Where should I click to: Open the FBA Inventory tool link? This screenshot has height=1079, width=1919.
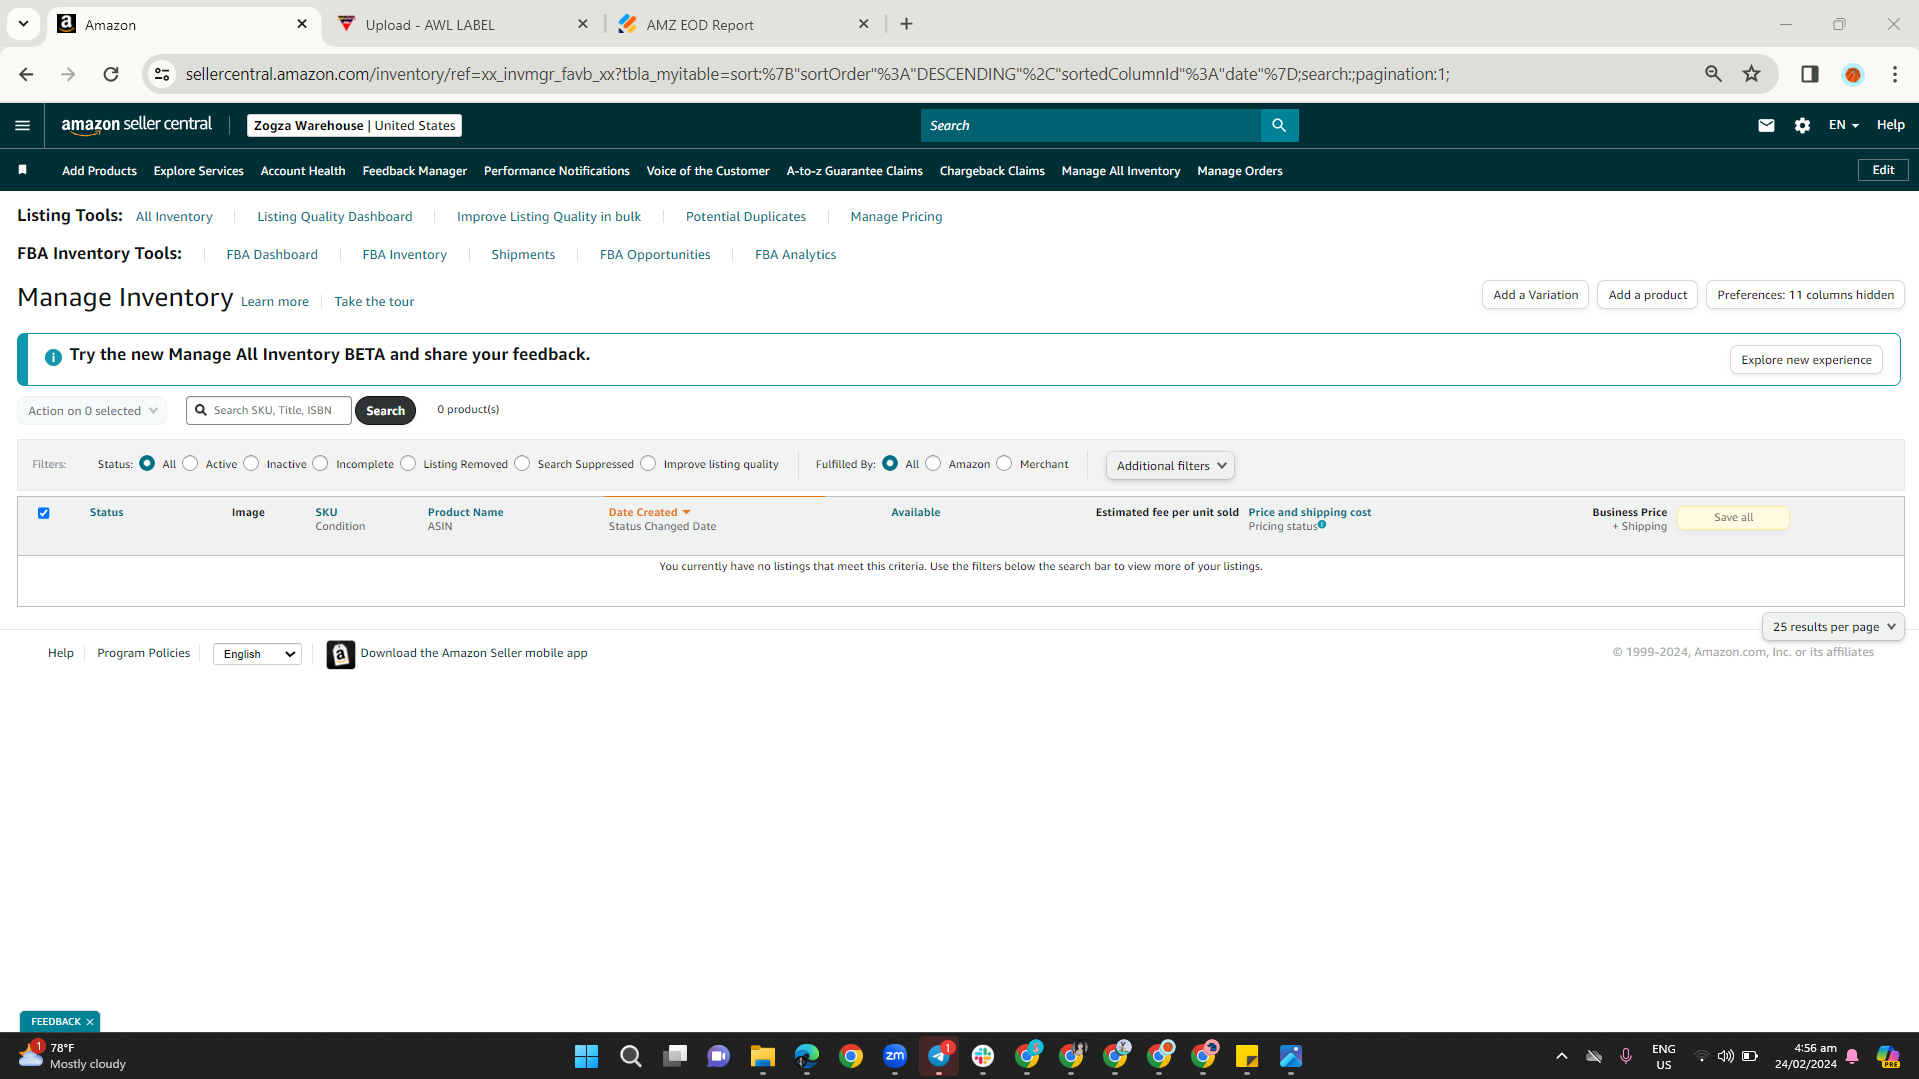[x=404, y=255]
